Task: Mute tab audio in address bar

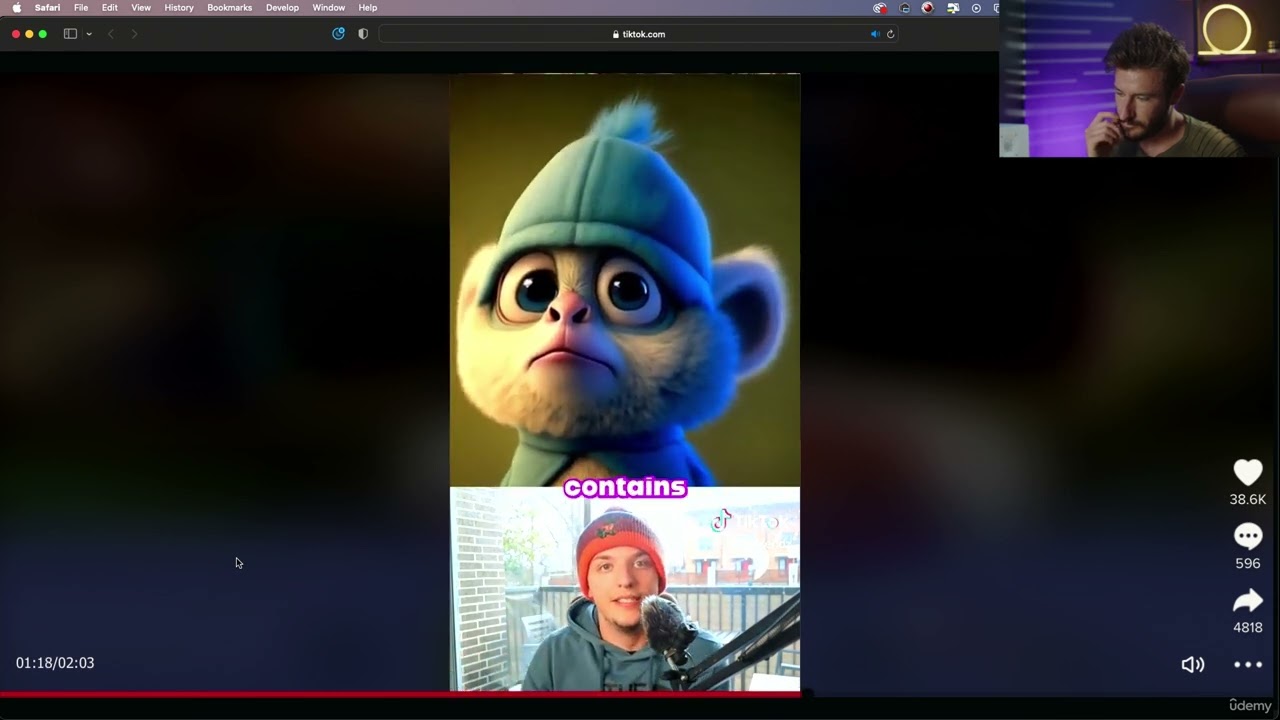Action: point(875,34)
